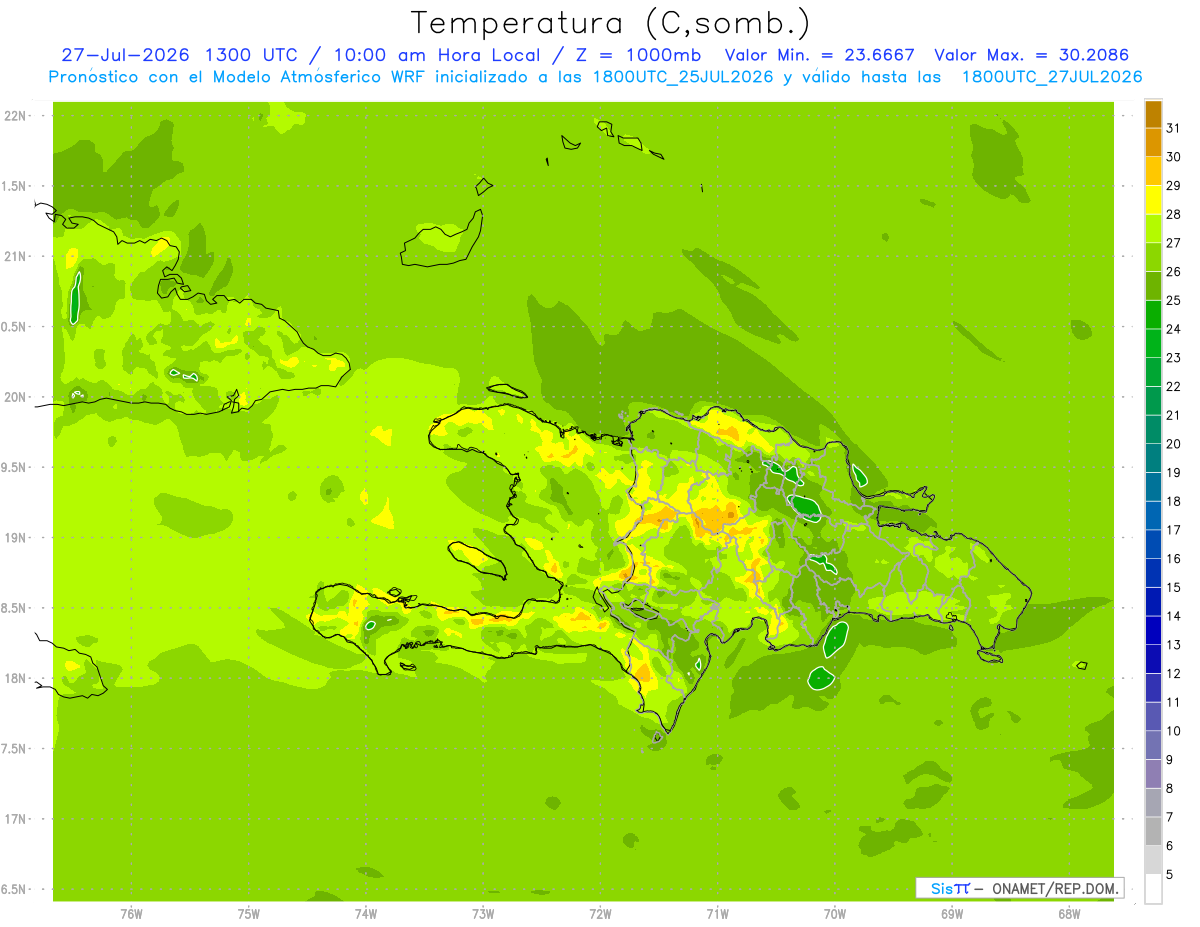Click the "19N" latitude axis label
The height and width of the screenshot is (927, 1200).
[15, 538]
